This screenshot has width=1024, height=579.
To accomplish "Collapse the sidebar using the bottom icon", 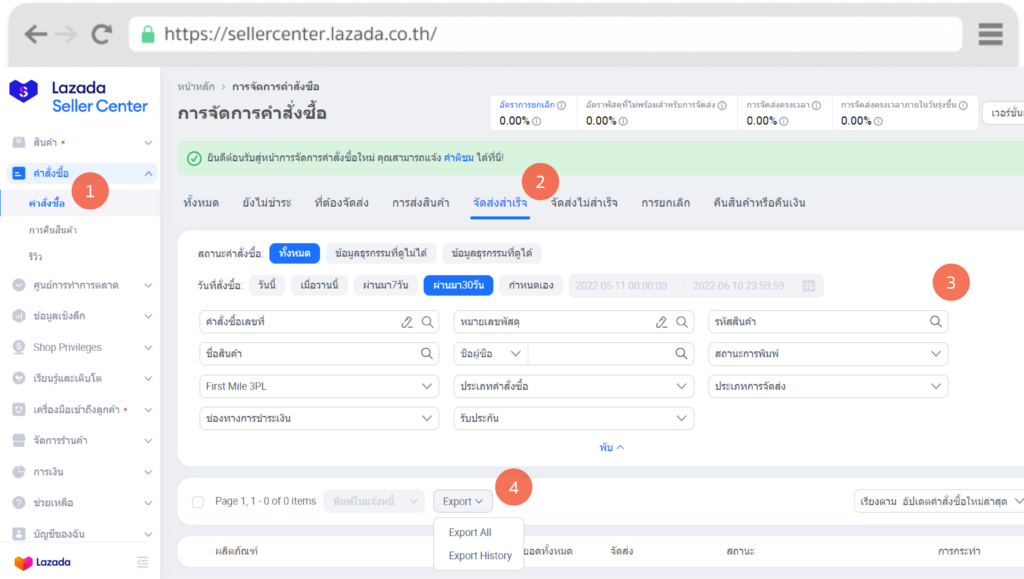I will pyautogui.click(x=142, y=562).
